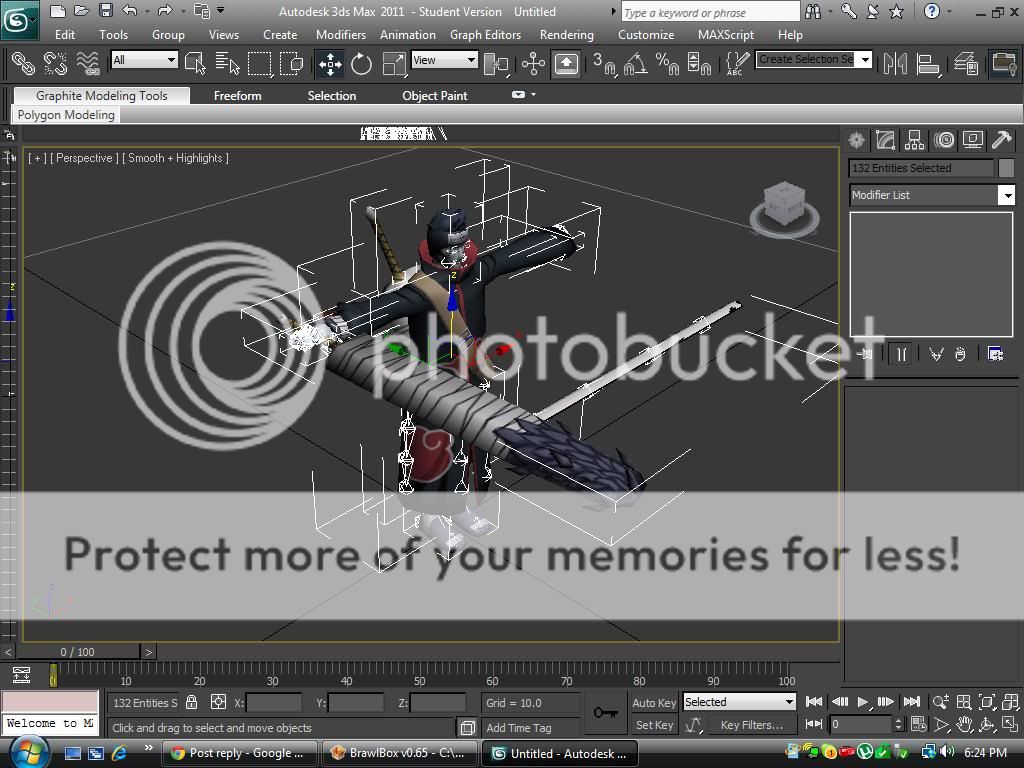
Task: Activate the Select Object tool
Action: 195,63
